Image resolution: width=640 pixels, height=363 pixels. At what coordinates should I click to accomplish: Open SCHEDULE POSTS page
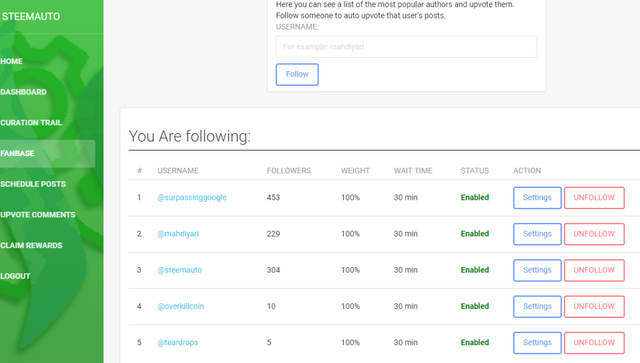pos(33,184)
